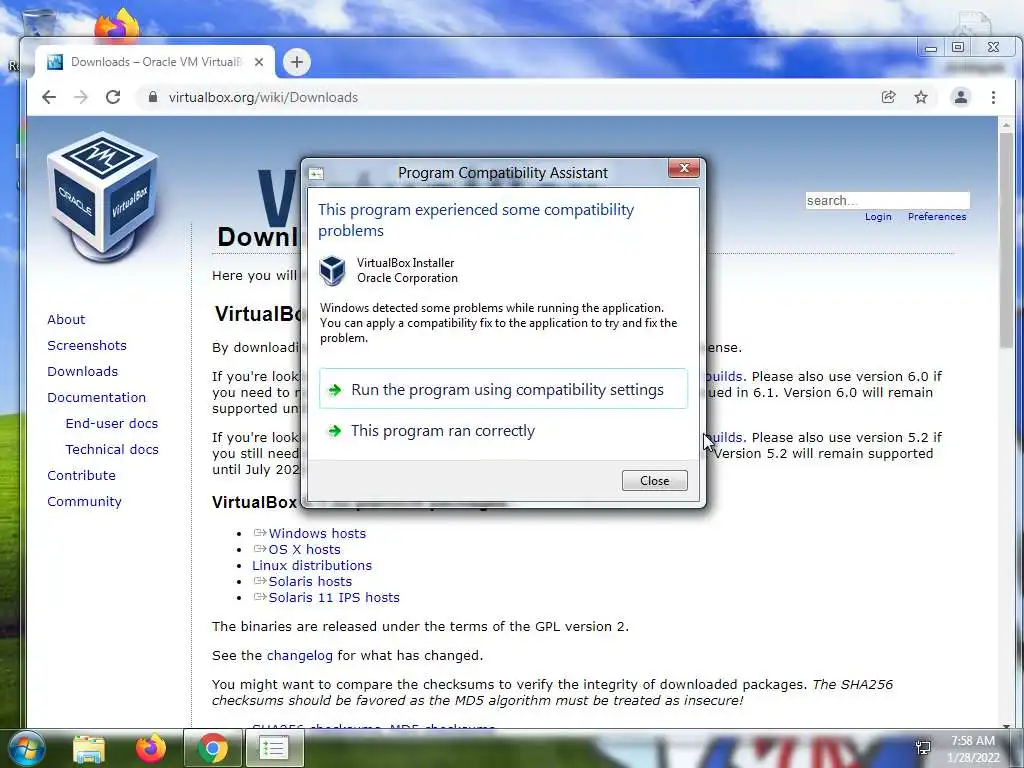Click the Windows hosts download link
The image size is (1024, 768).
tap(317, 534)
